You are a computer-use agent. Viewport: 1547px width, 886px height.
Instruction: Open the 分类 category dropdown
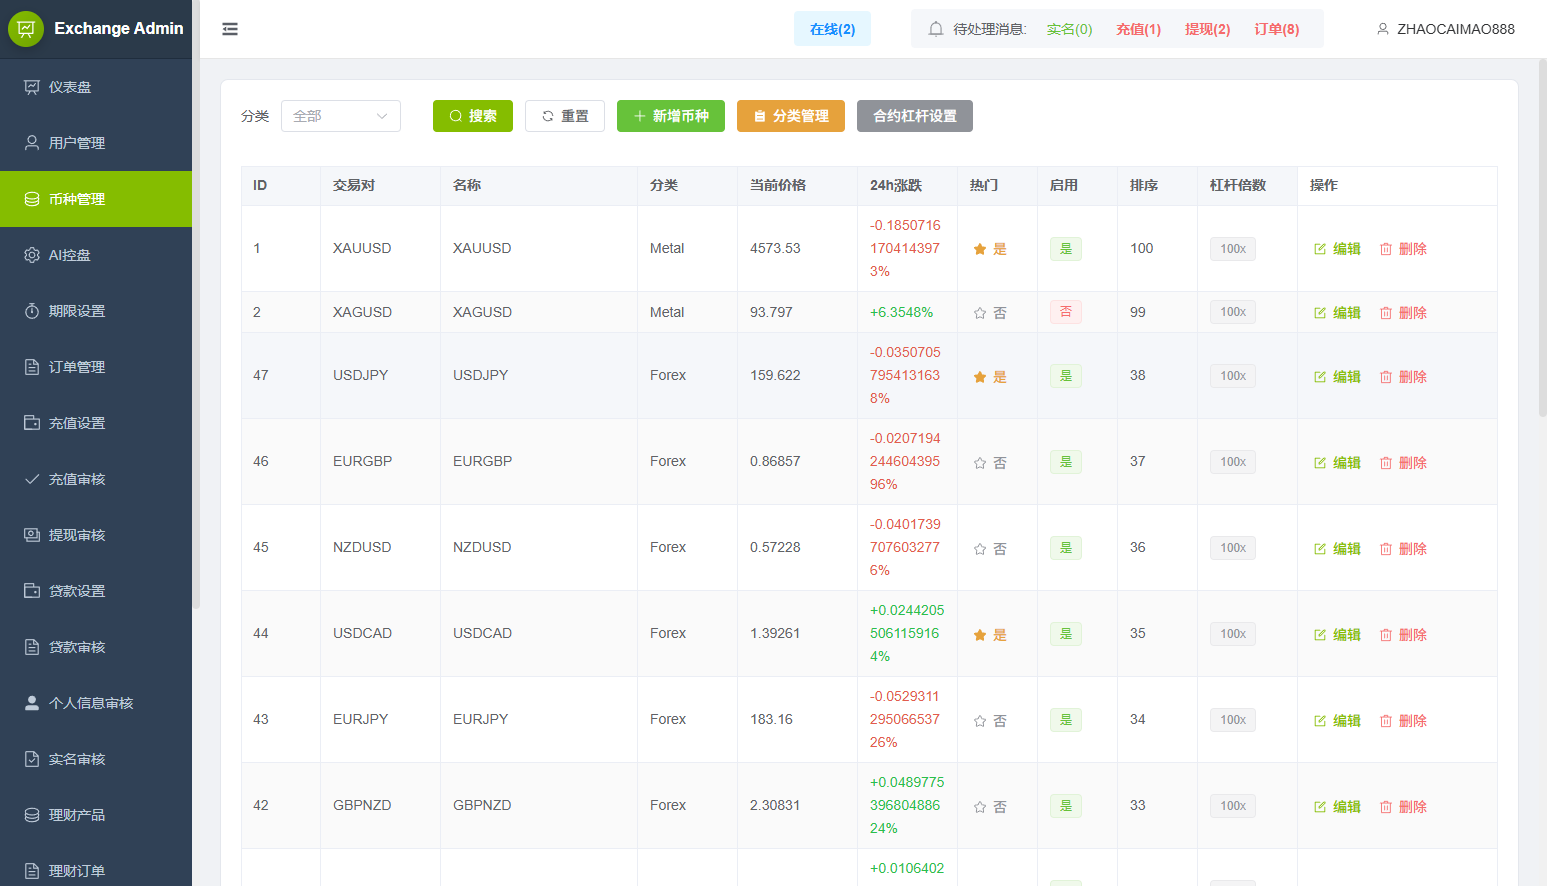(x=340, y=116)
